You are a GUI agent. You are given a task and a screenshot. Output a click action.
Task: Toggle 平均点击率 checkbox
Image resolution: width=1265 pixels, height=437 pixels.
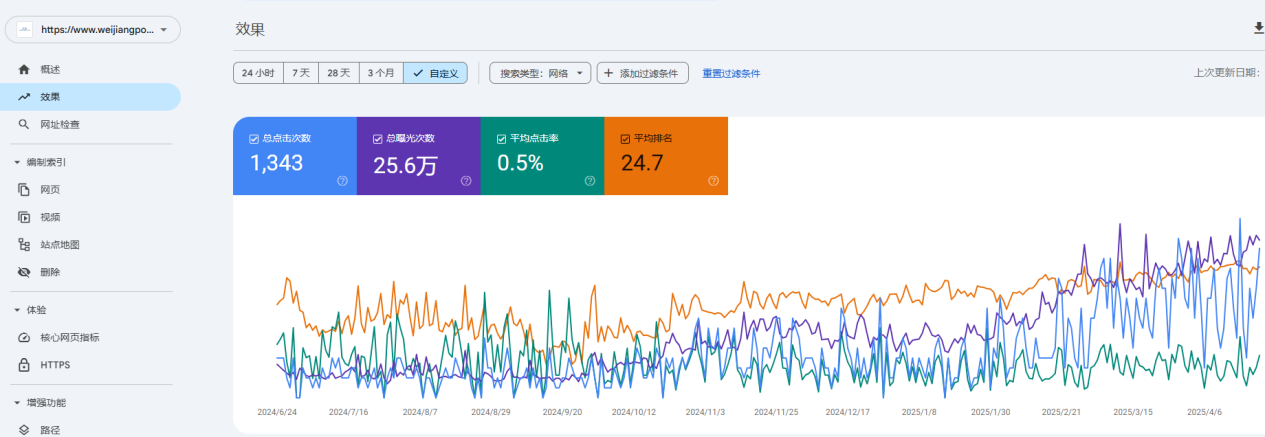point(501,139)
